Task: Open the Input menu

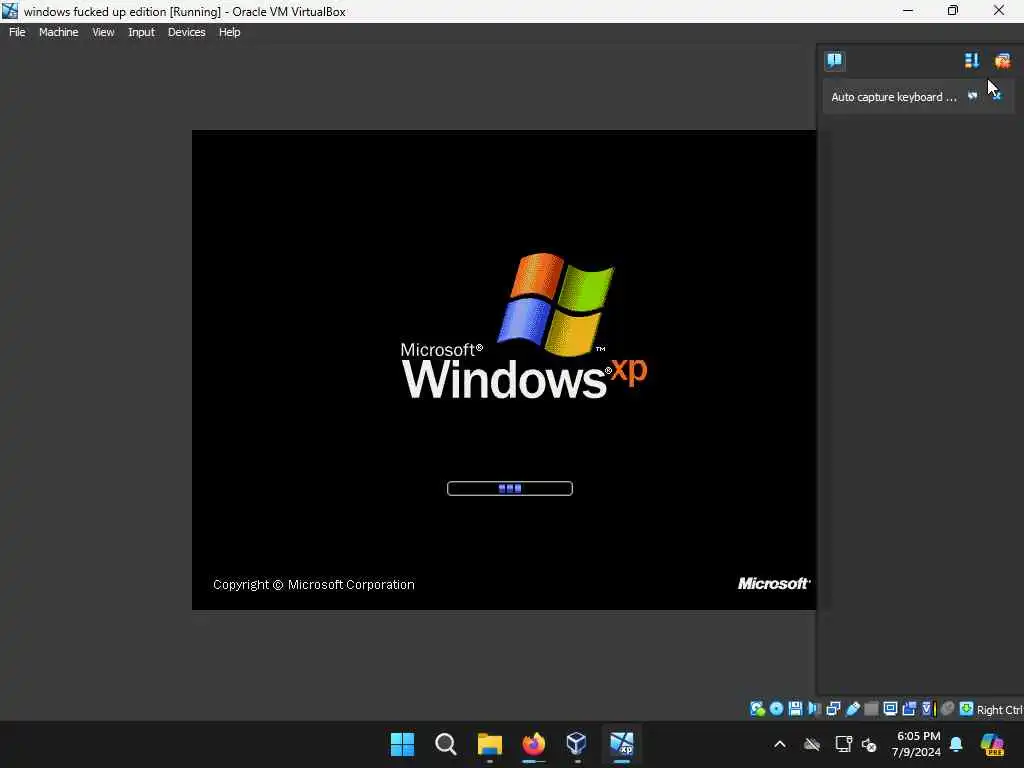Action: tap(141, 32)
